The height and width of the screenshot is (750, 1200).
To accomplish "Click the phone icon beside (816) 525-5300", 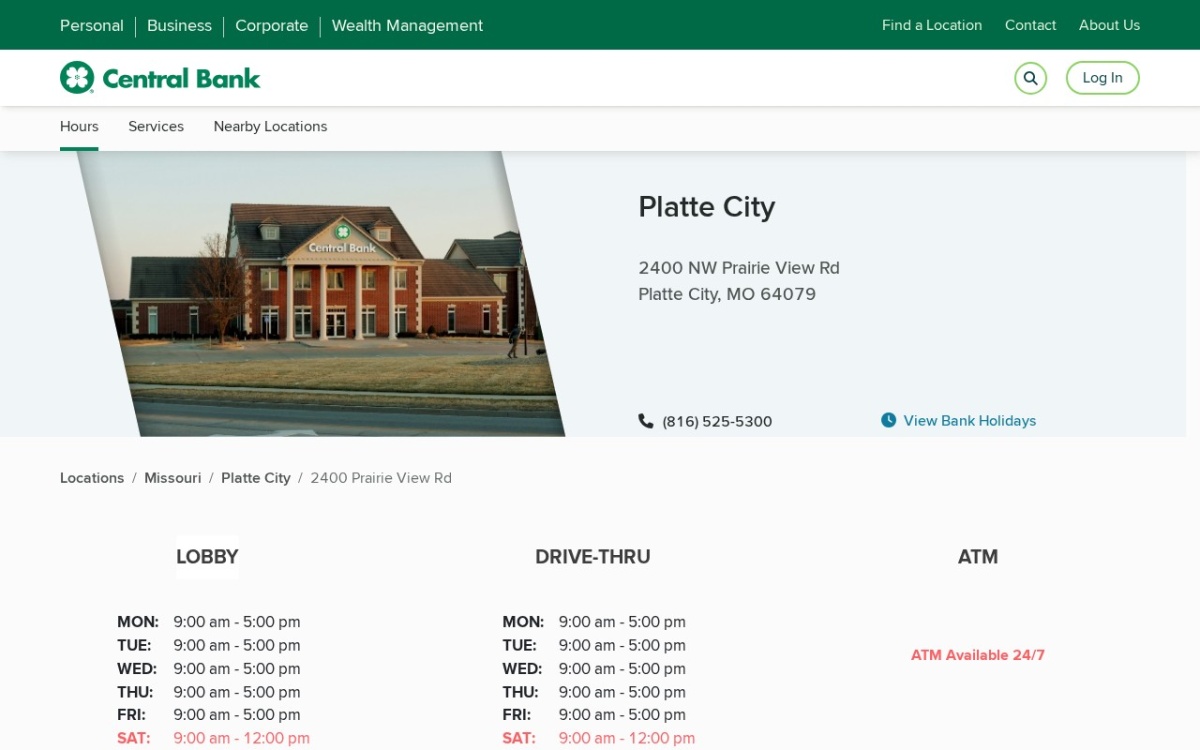I will click(x=646, y=421).
